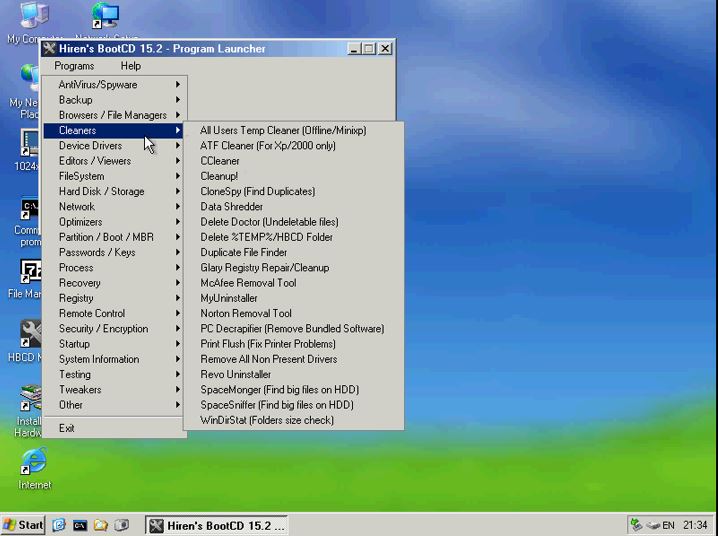Click the drive tray icon
Viewport: 718px width, 536px height.
[653, 525]
